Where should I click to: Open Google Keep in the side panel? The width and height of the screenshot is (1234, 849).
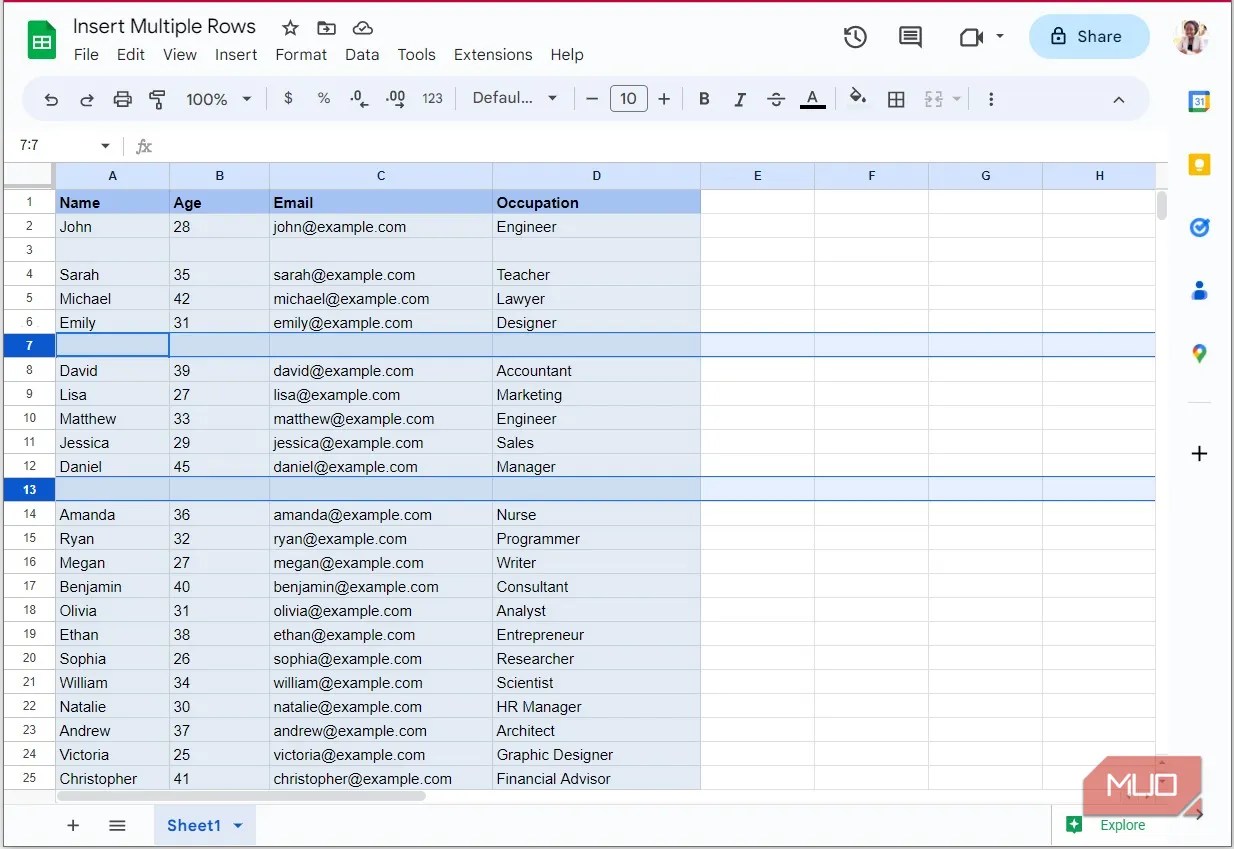(1199, 164)
